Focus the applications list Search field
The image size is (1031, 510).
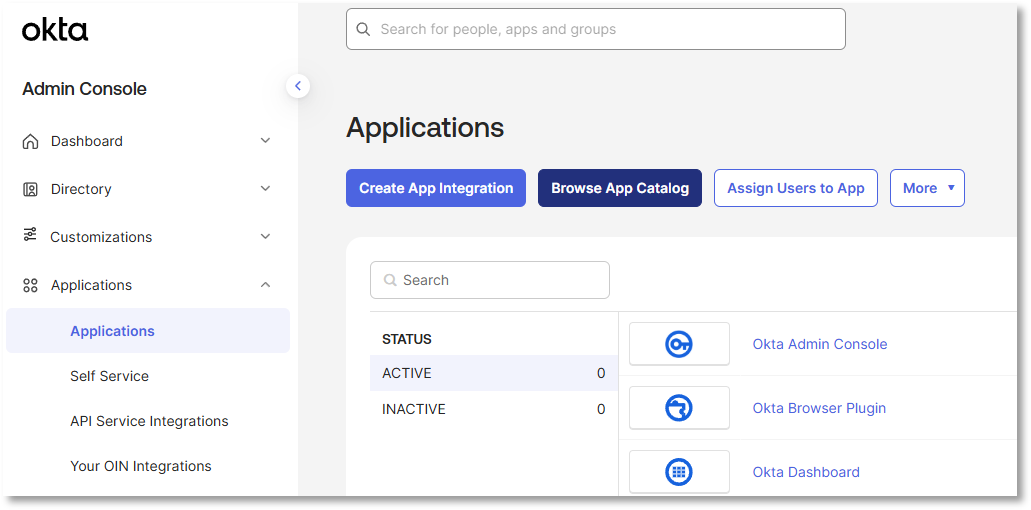coord(490,280)
